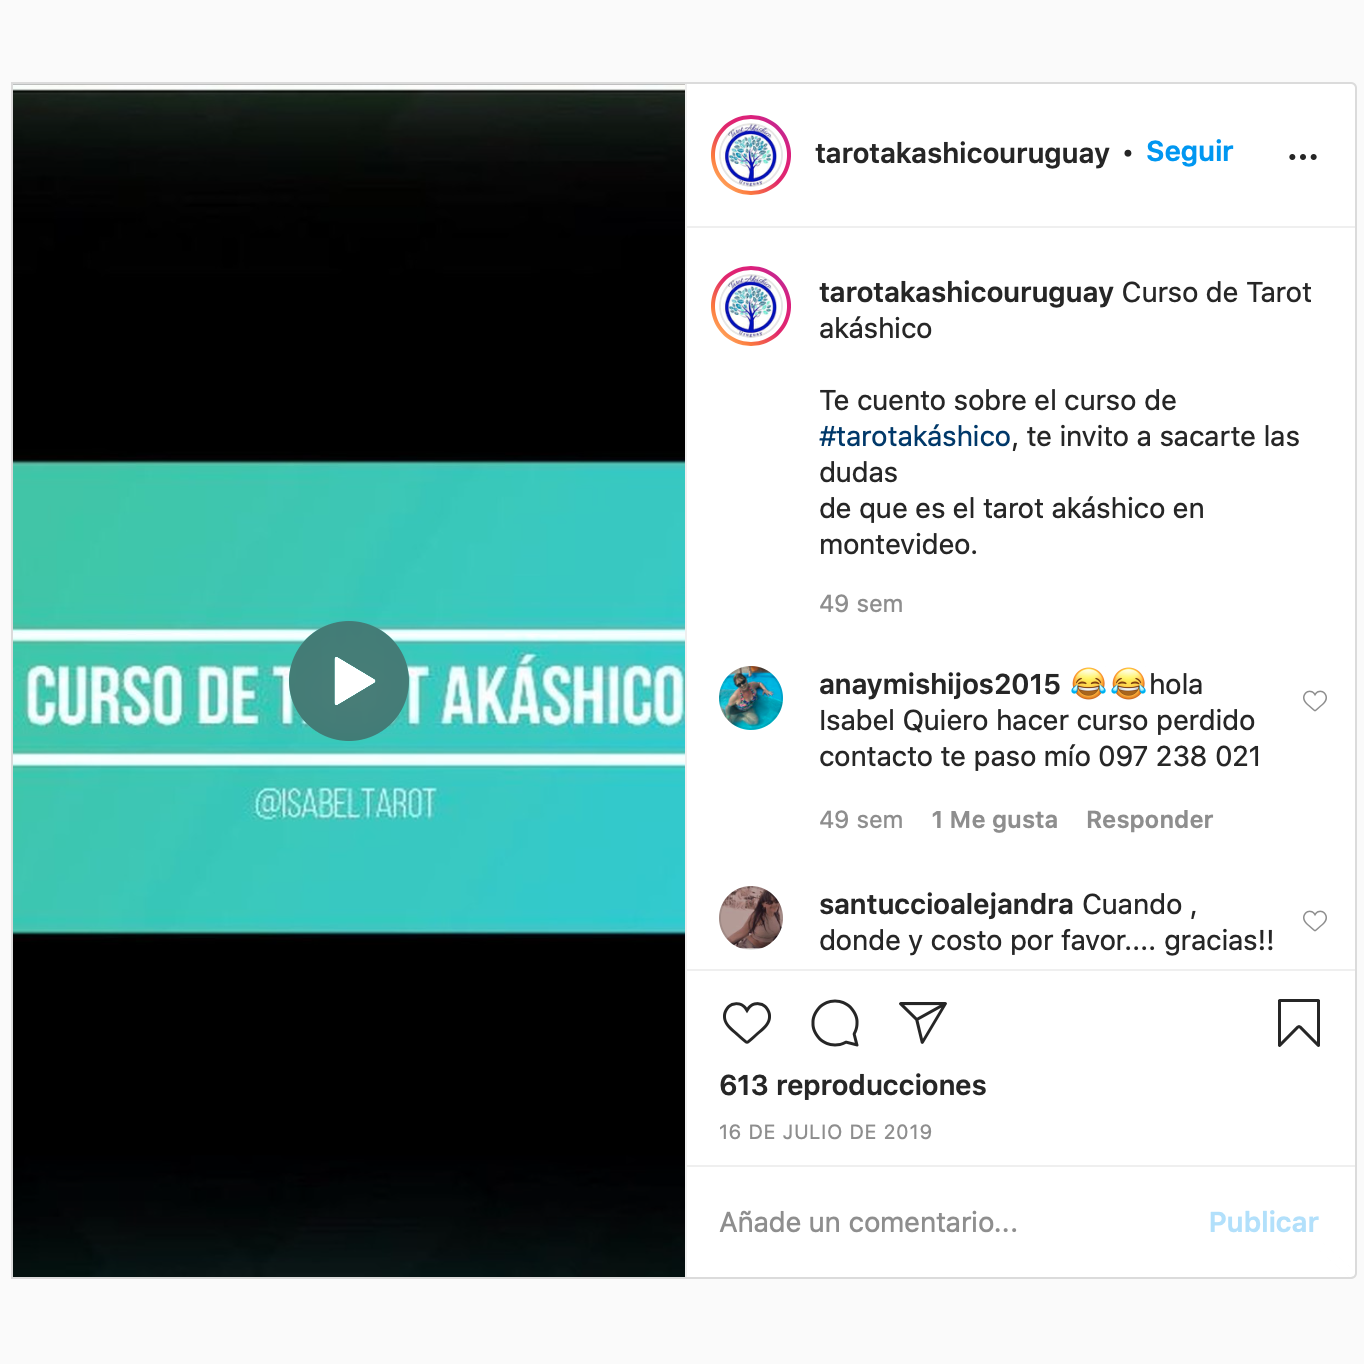Image resolution: width=1364 pixels, height=1364 pixels.
Task: Like the santuccioalejandra comment
Action: [x=1315, y=920]
